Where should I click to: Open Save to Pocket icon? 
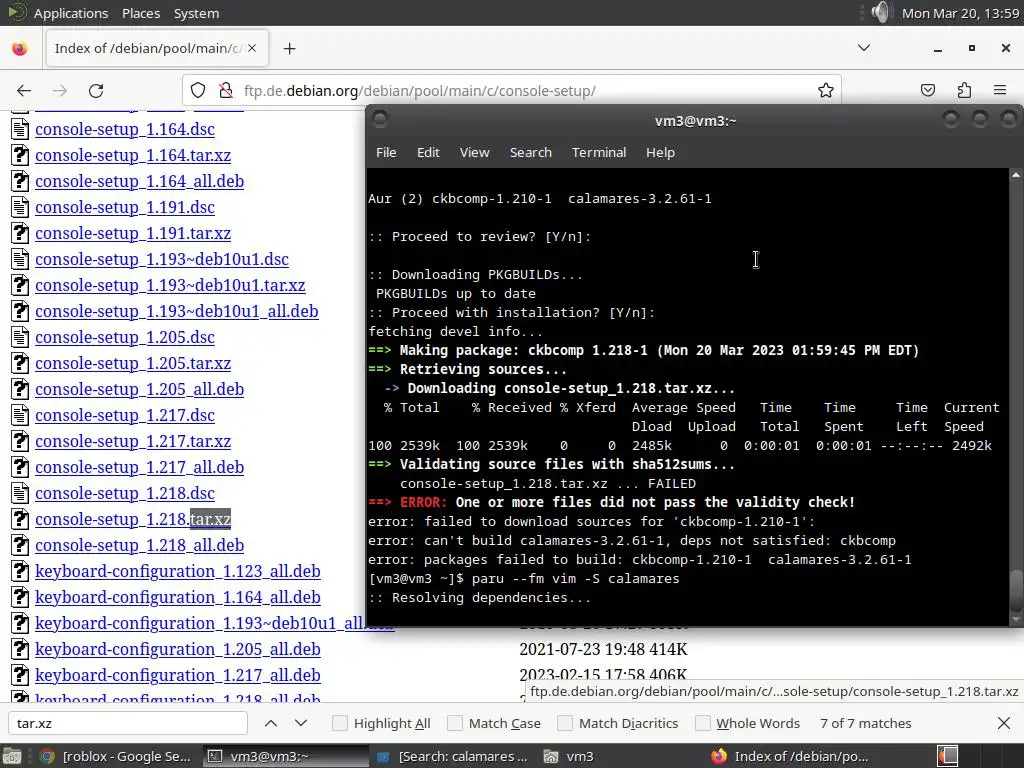click(x=927, y=91)
